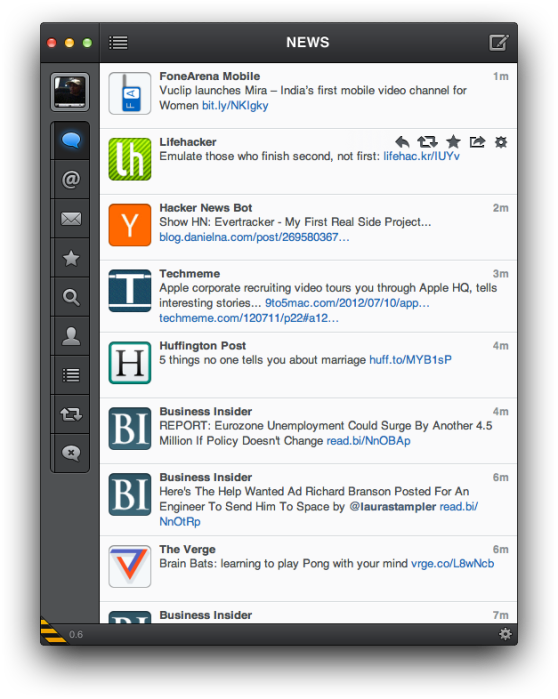The width and height of the screenshot is (558, 699).
Task: Click Business Insider avatar on Eurozone tweet
Action: tap(130, 429)
